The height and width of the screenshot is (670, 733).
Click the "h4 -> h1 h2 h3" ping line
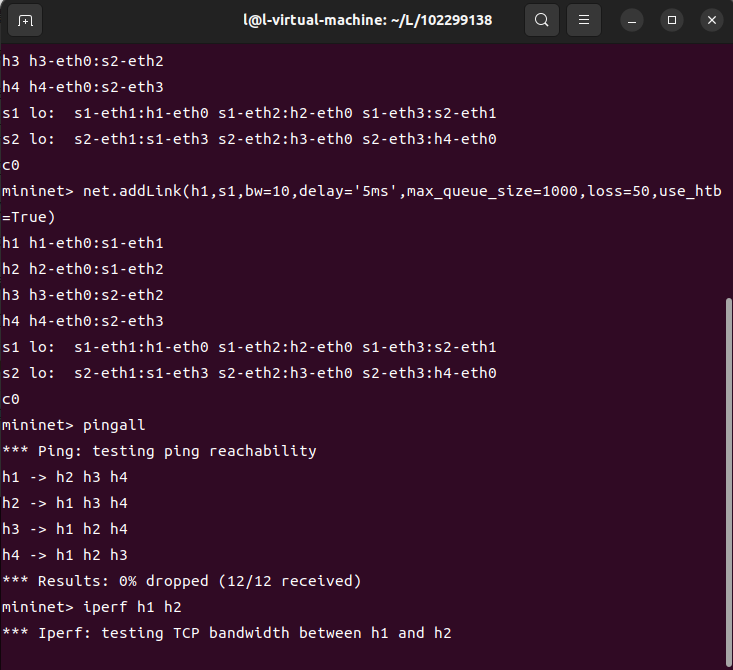tap(65, 555)
